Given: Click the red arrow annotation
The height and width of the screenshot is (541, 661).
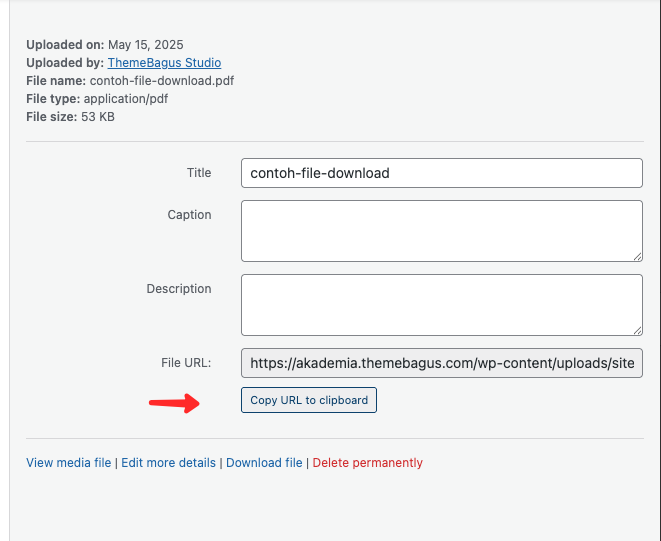Looking at the screenshot, I should pyautogui.click(x=175, y=404).
